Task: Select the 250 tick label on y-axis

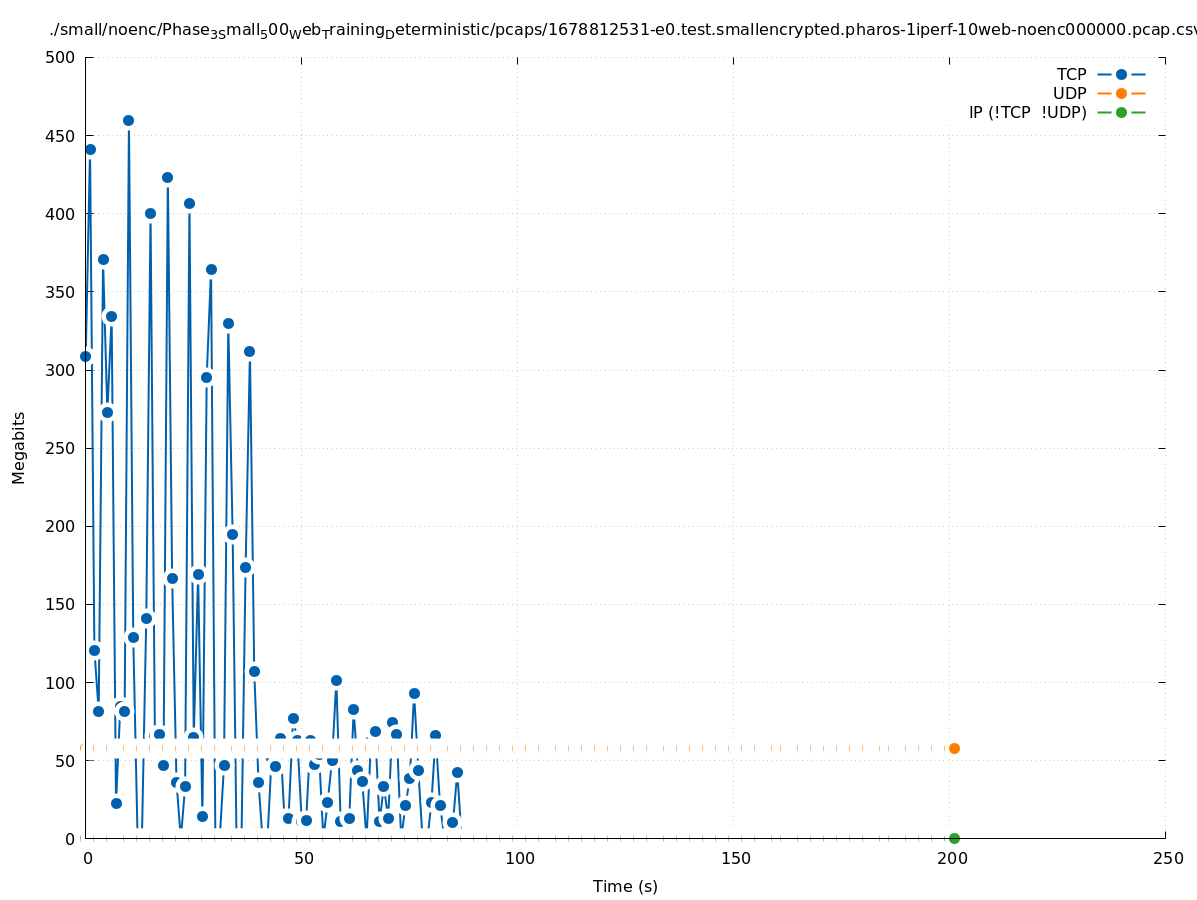Action: pos(62,448)
